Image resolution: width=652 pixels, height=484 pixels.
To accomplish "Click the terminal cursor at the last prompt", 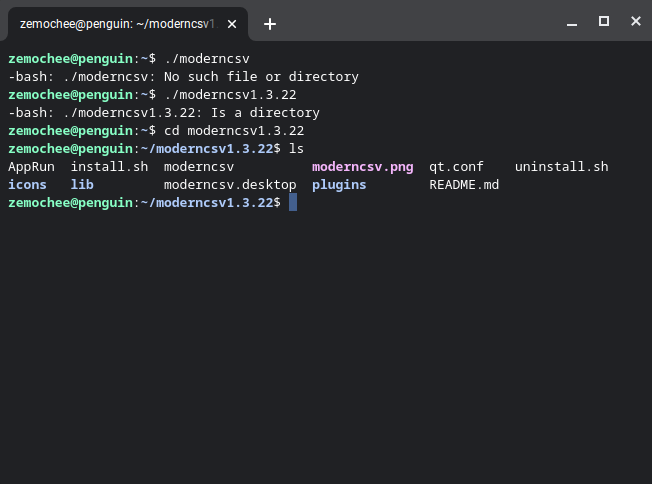I will [x=293, y=202].
